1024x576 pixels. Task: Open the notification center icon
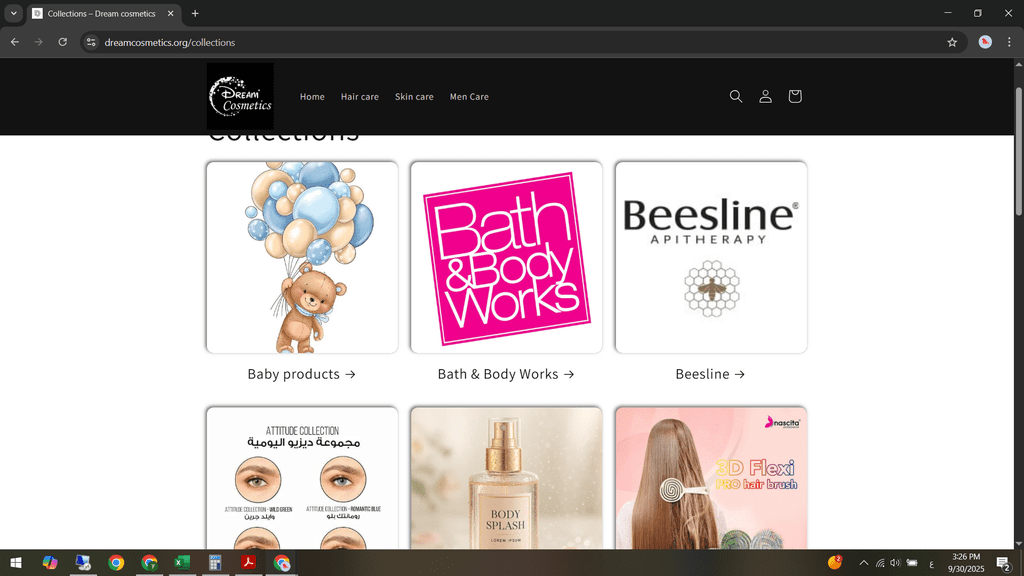pos(1004,563)
